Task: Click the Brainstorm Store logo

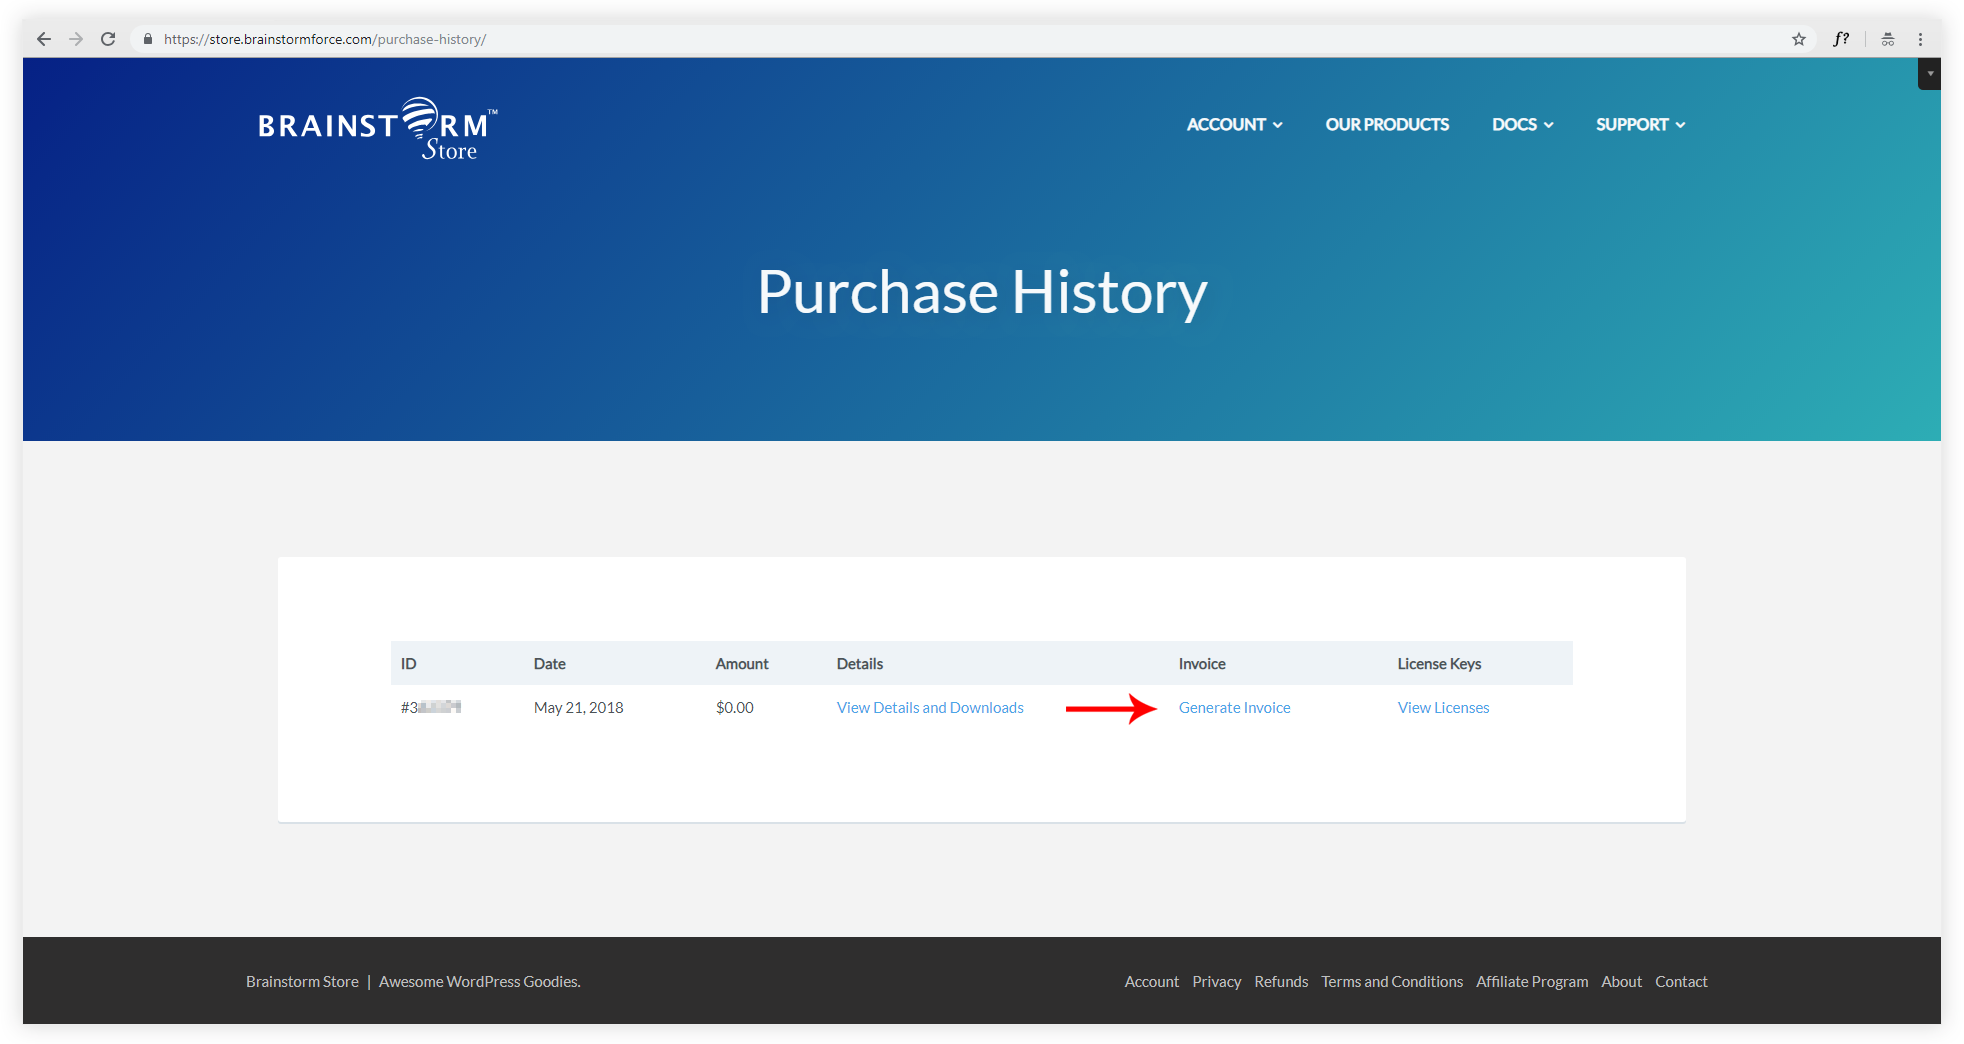Action: 377,129
